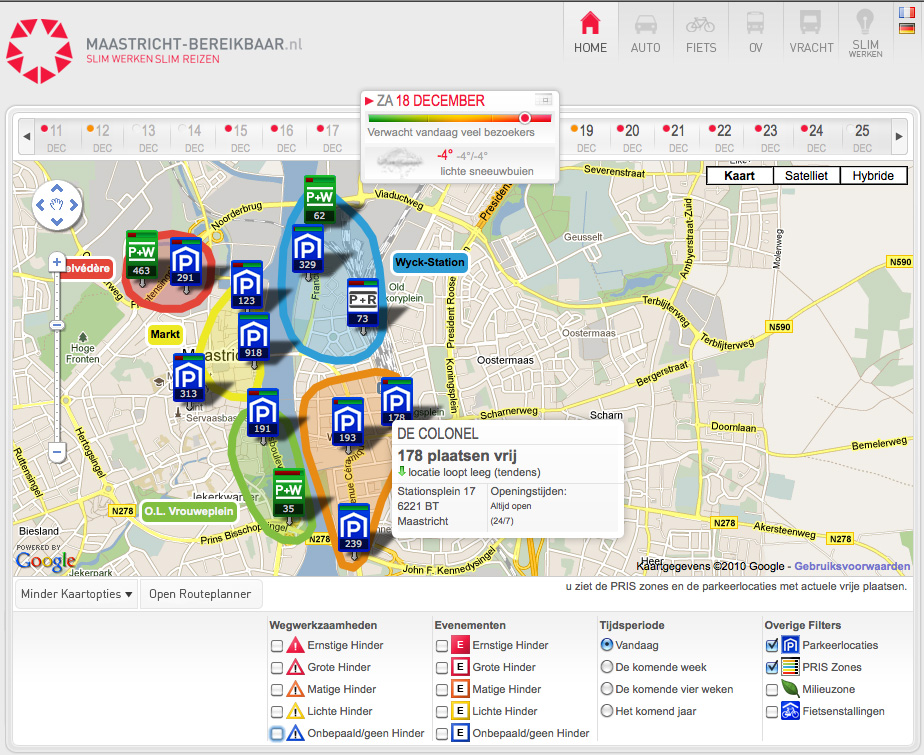Click the Wyck-Station zone label
The width and height of the screenshot is (924, 755).
tap(430, 262)
